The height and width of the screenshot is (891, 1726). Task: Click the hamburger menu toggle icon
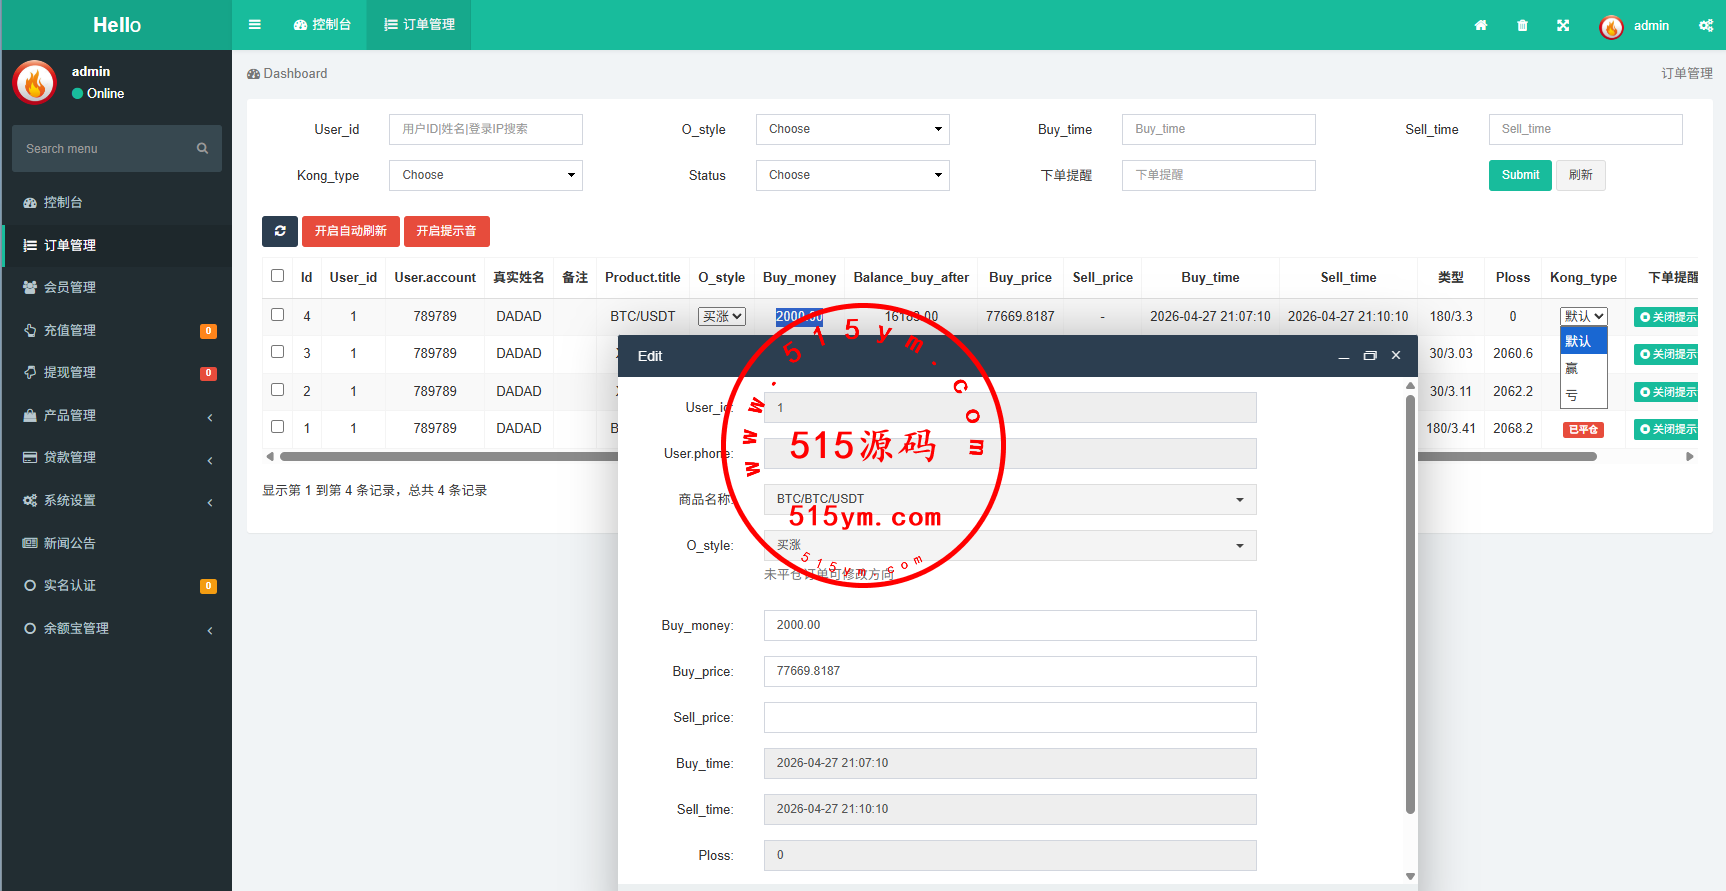click(x=255, y=25)
